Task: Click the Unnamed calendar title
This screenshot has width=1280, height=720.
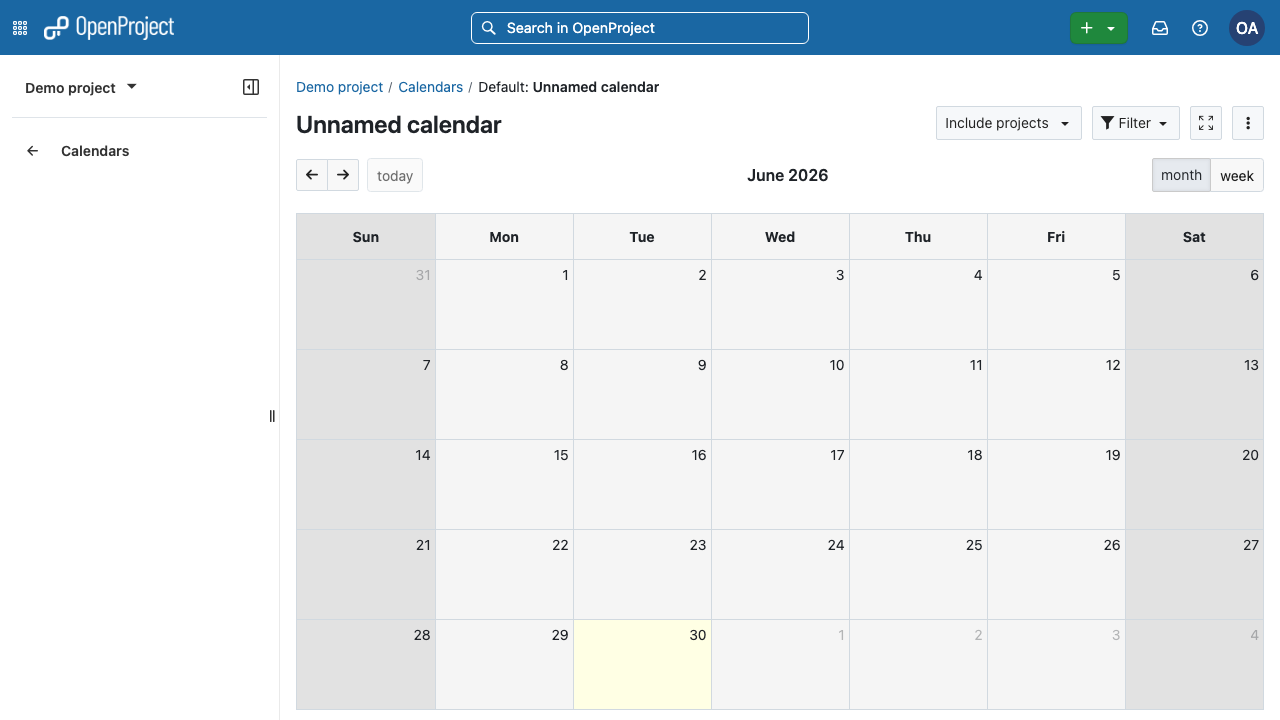Action: [x=399, y=125]
